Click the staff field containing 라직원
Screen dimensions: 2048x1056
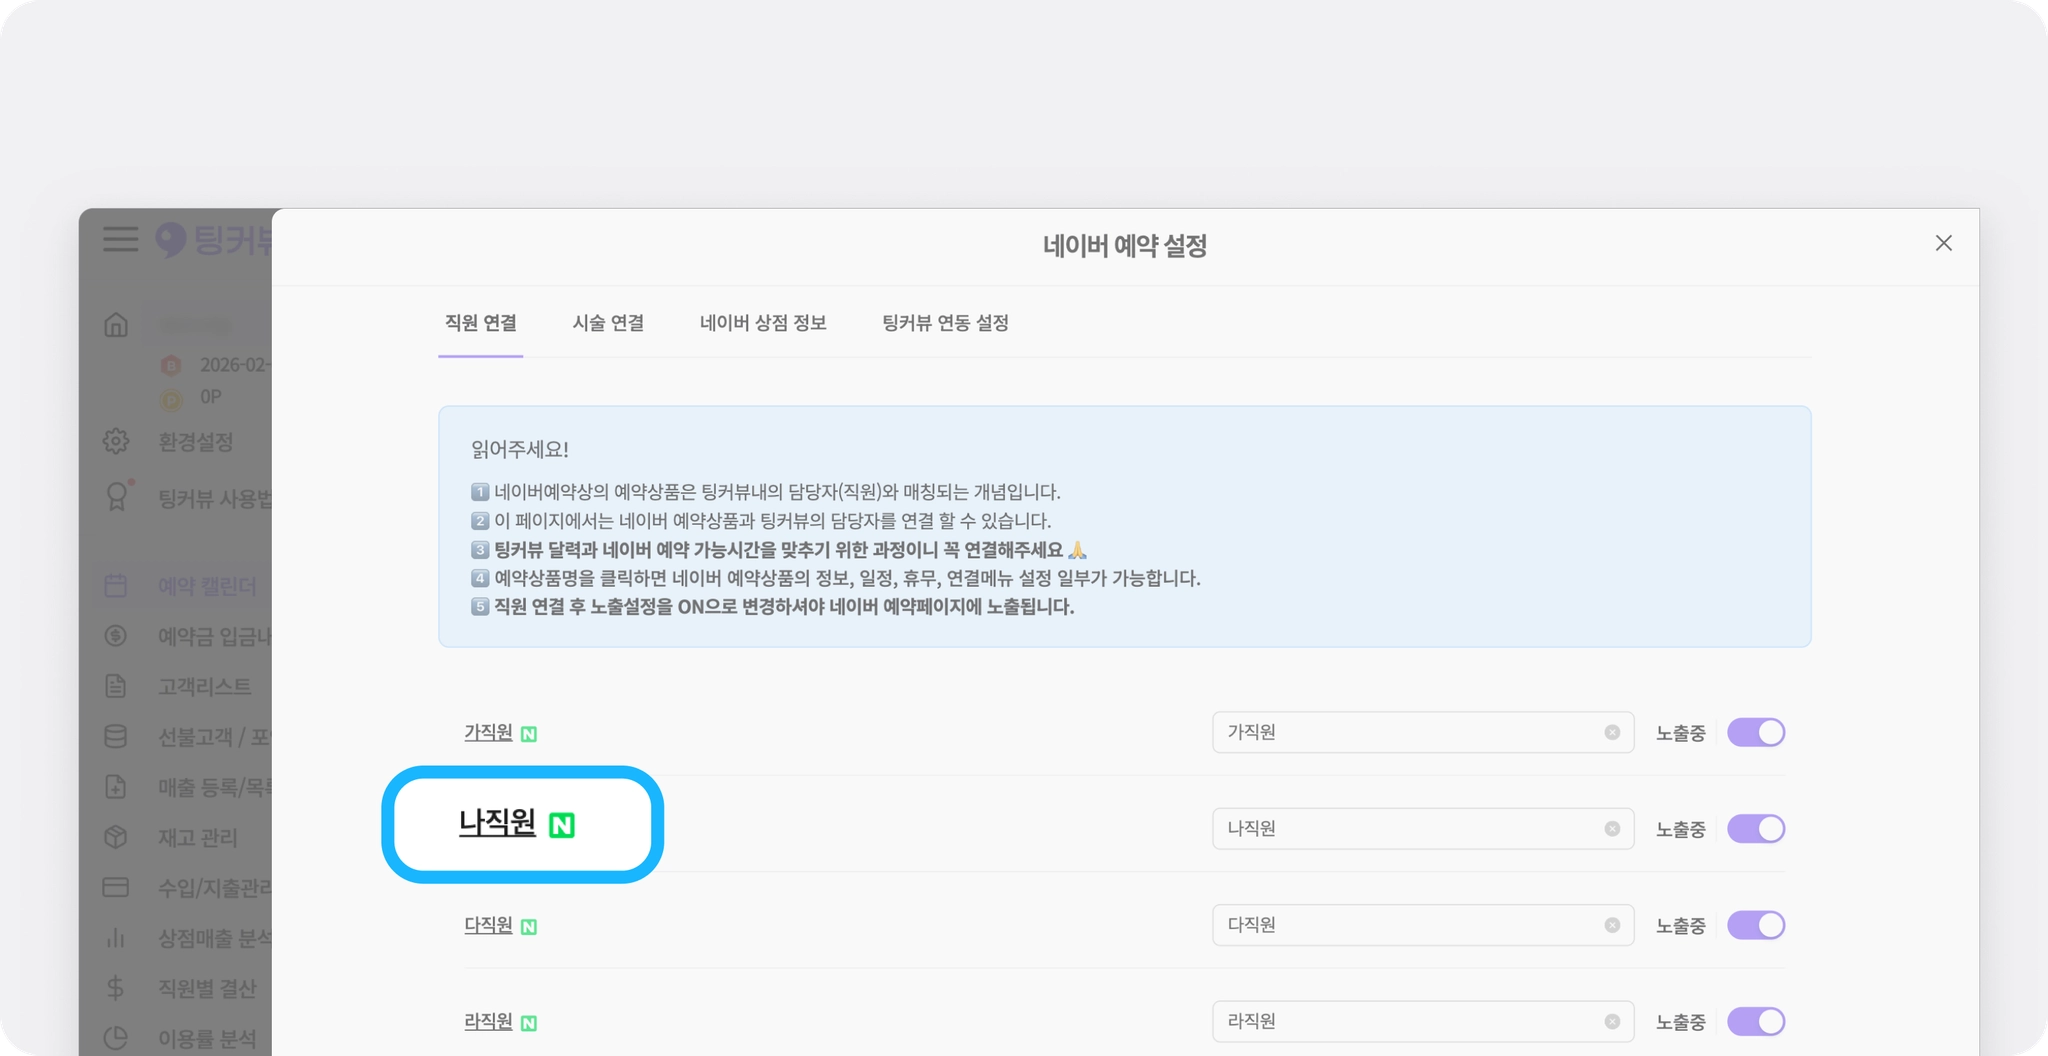(x=1423, y=1021)
